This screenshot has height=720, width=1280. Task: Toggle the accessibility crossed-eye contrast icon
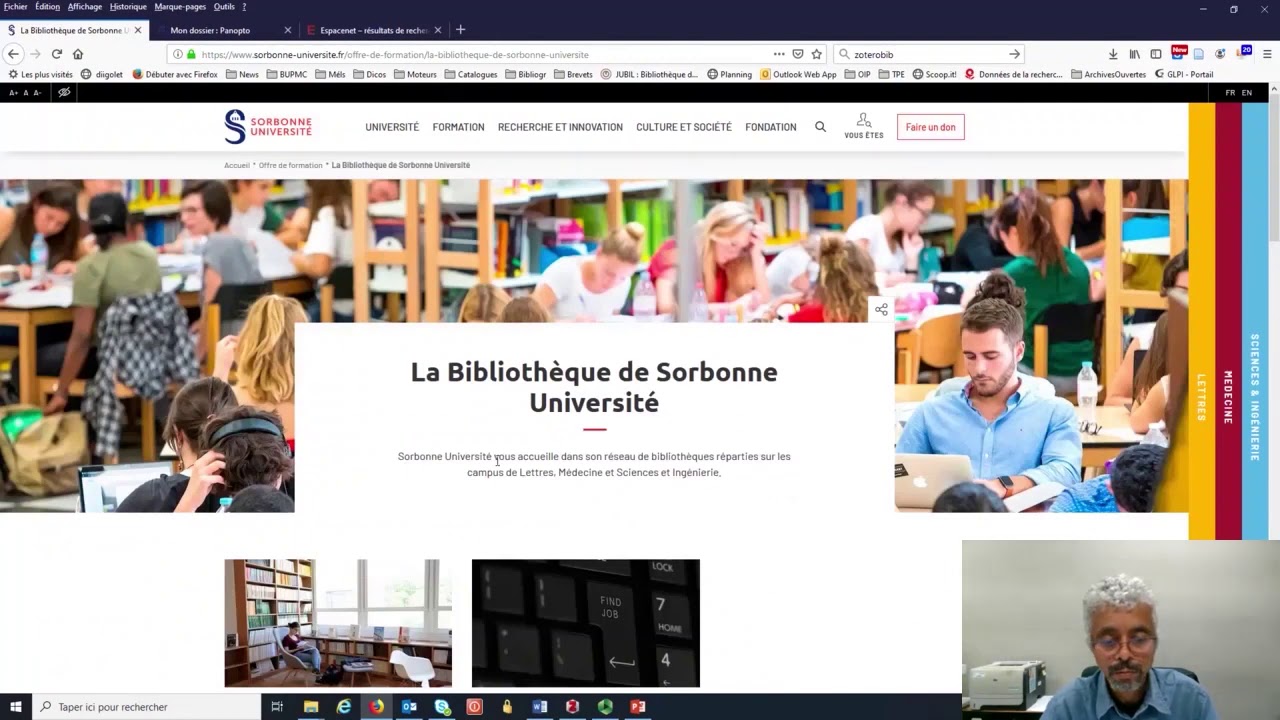click(x=64, y=92)
